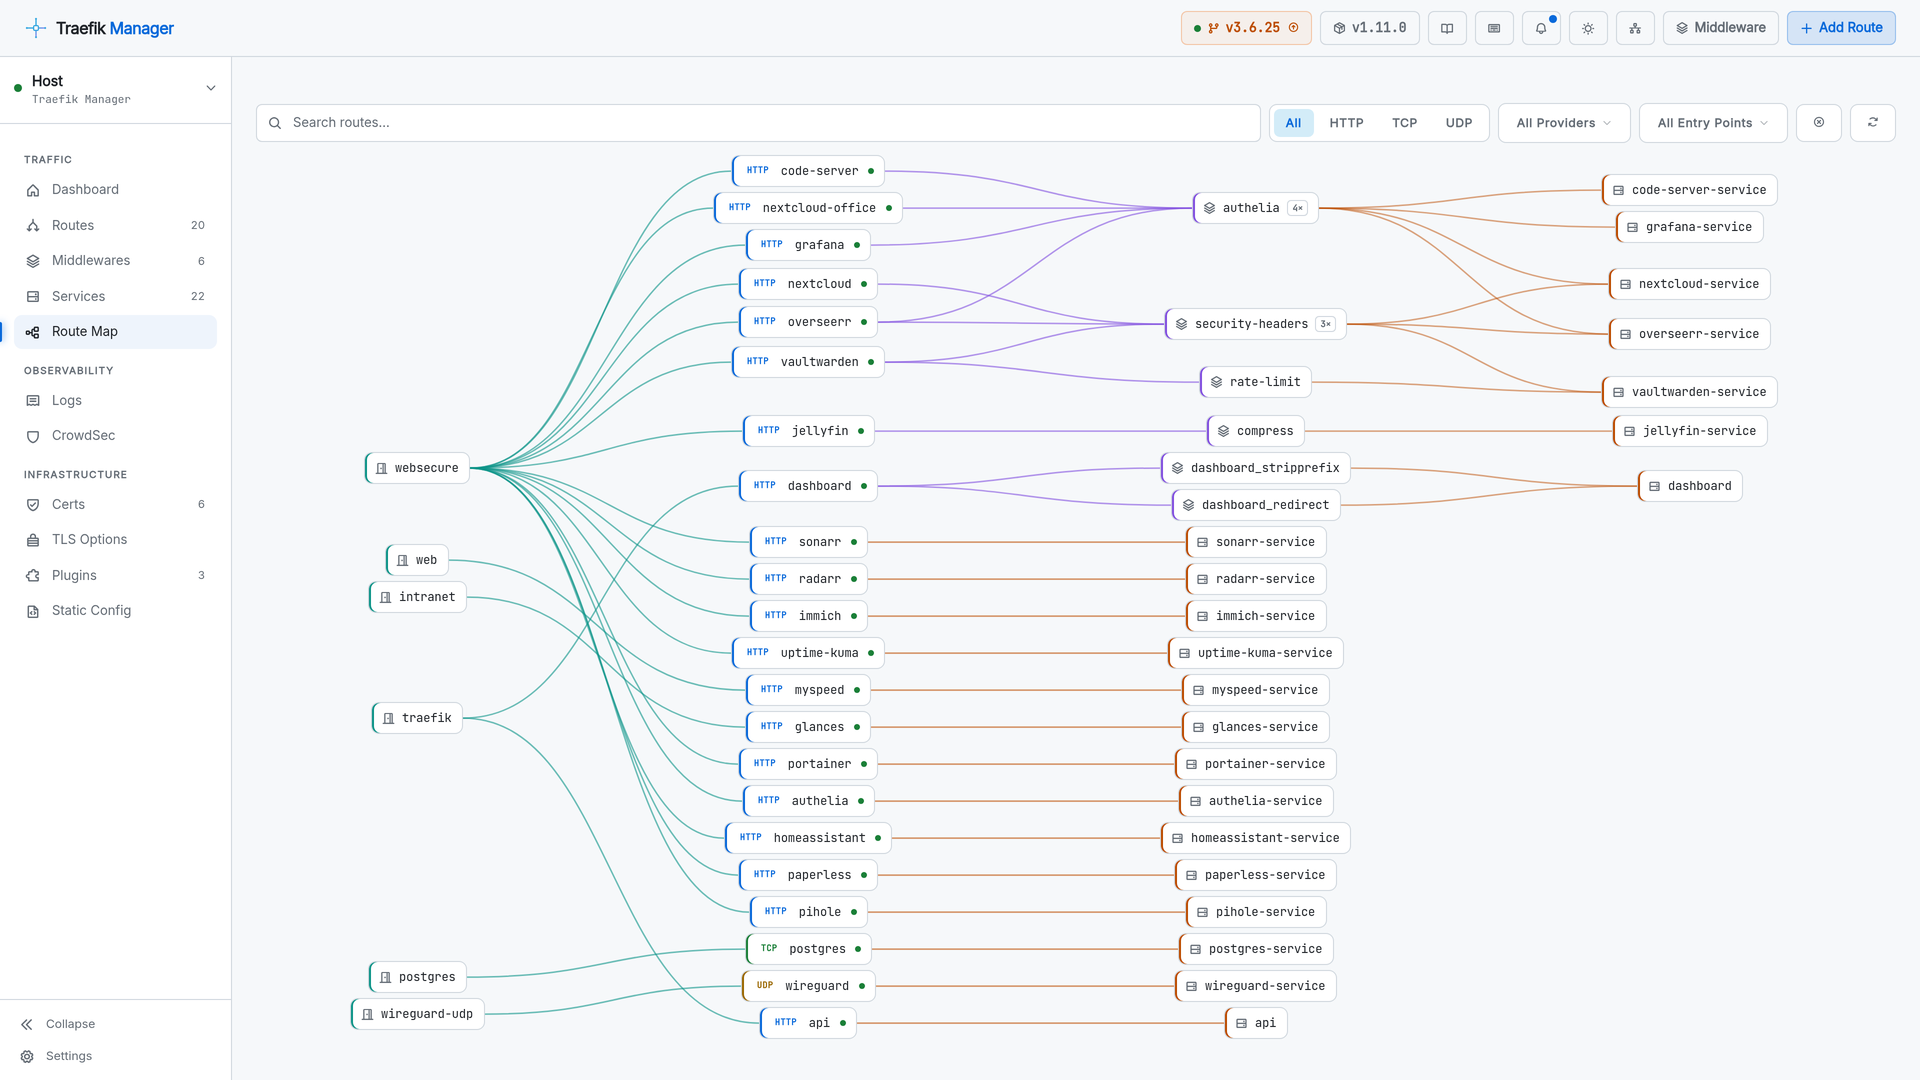Select the All protocol filter
Image resolution: width=1920 pixels, height=1080 pixels.
[1293, 123]
